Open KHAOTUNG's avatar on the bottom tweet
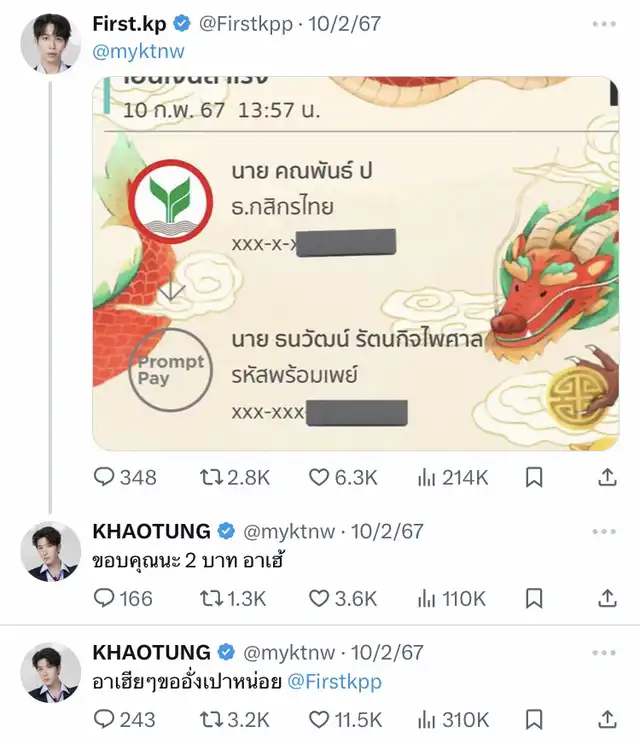Screen dimensions: 640x744 (x=50, y=672)
